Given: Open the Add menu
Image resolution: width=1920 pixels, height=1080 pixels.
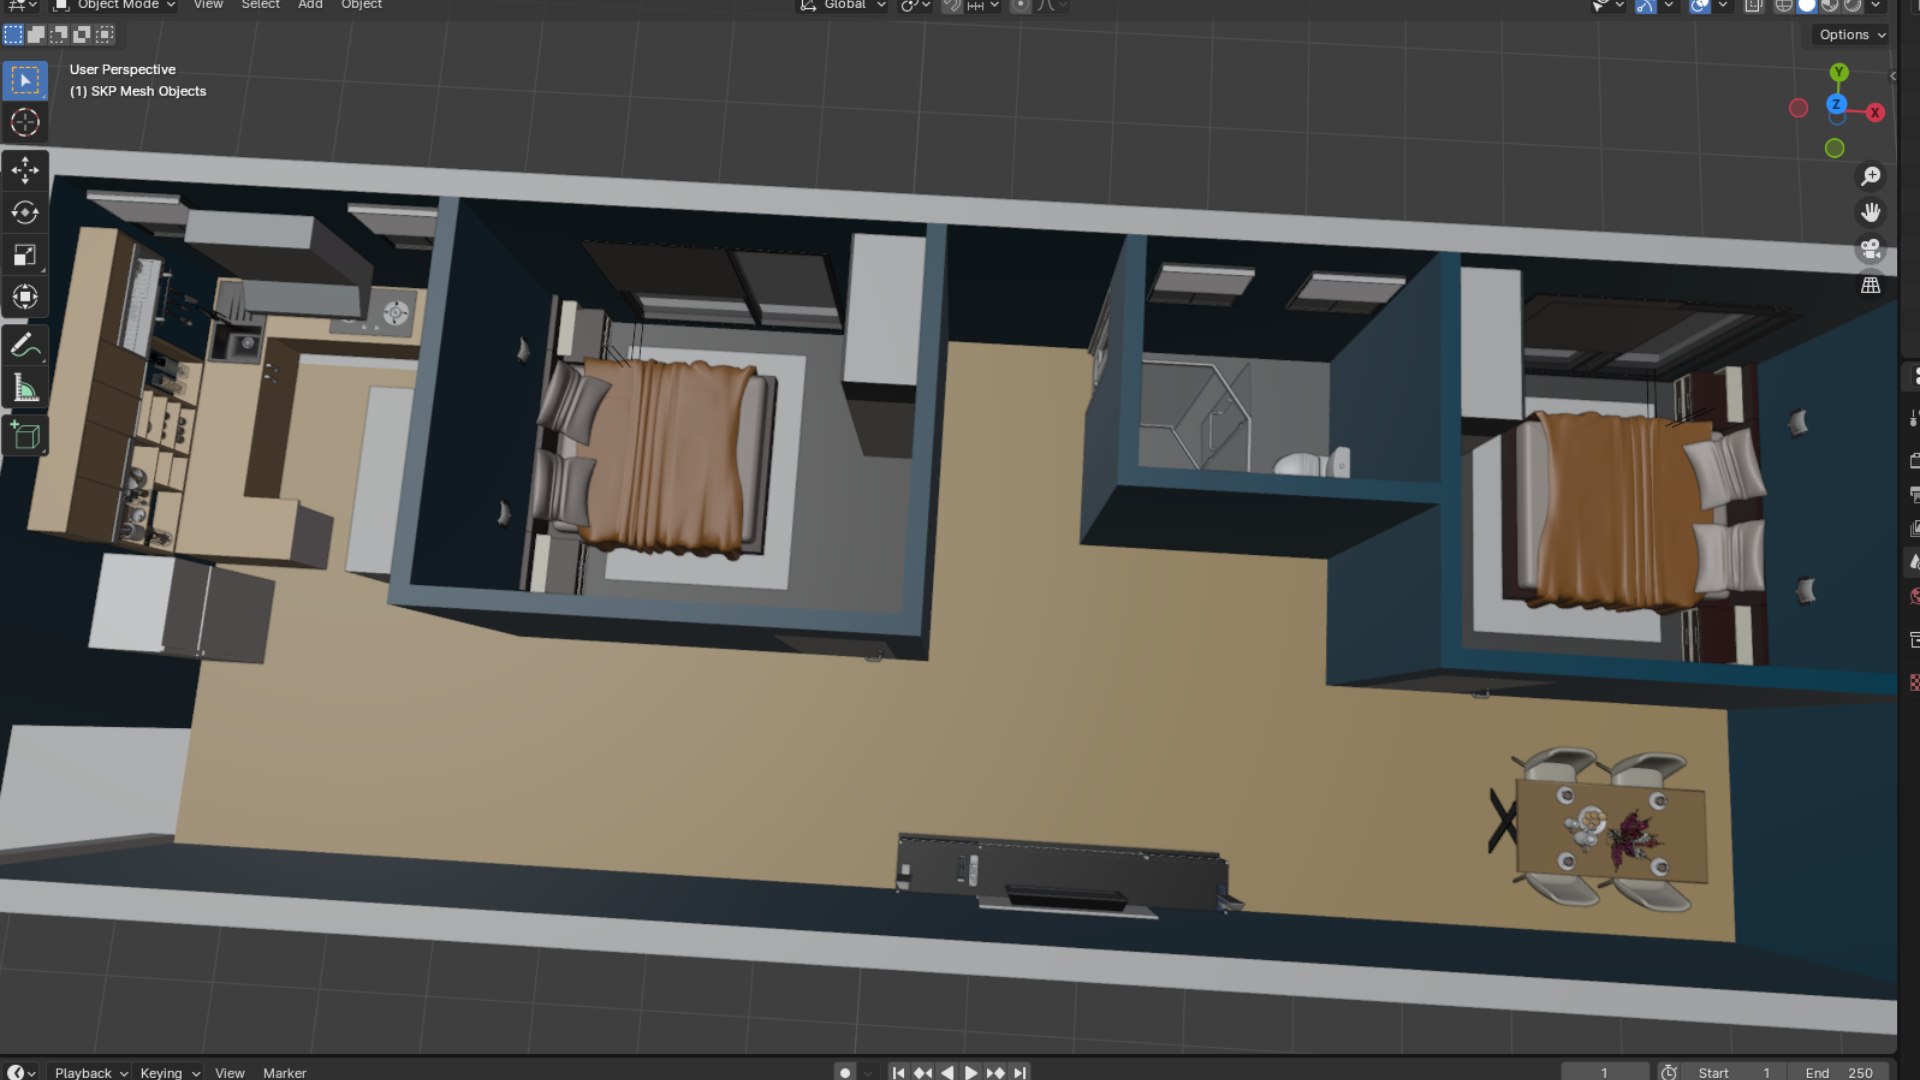Looking at the screenshot, I should (x=310, y=5).
